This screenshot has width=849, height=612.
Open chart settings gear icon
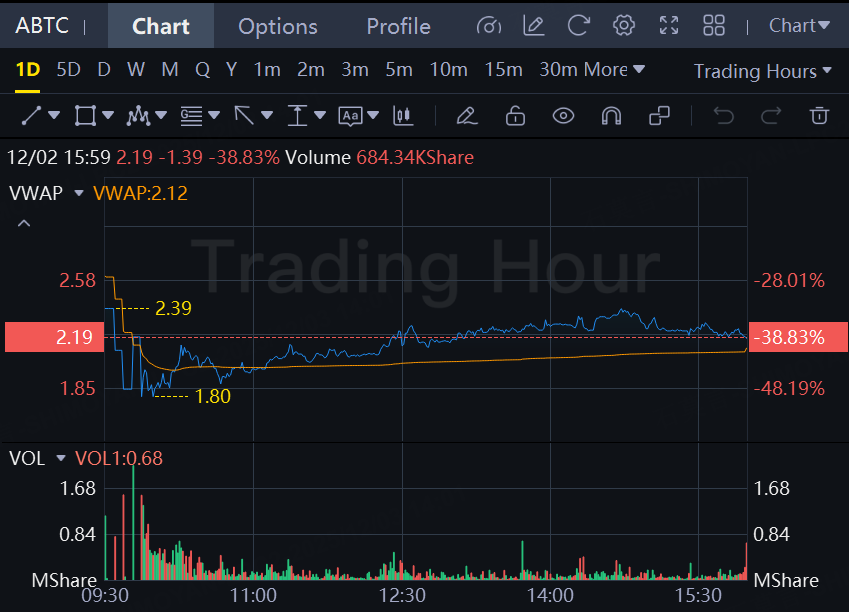[624, 26]
